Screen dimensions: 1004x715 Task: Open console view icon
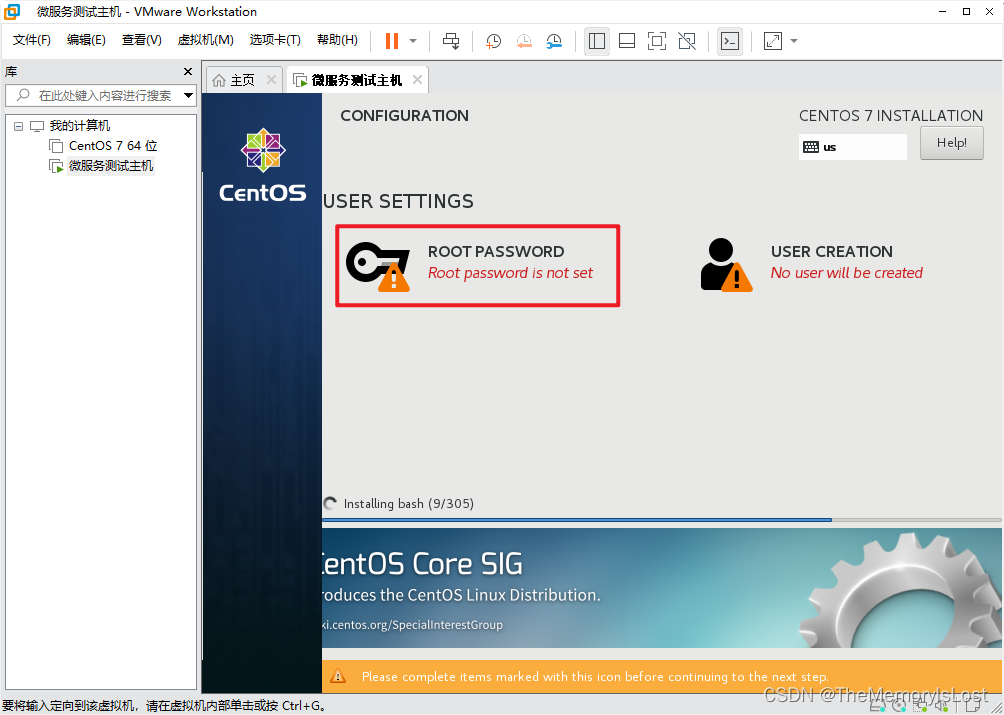[x=730, y=41]
